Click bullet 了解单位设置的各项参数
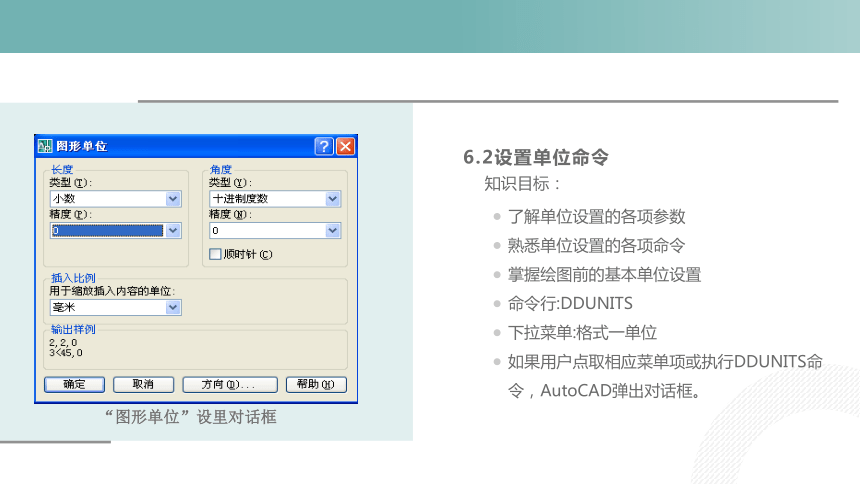Image resolution: width=860 pixels, height=484 pixels. 596,217
